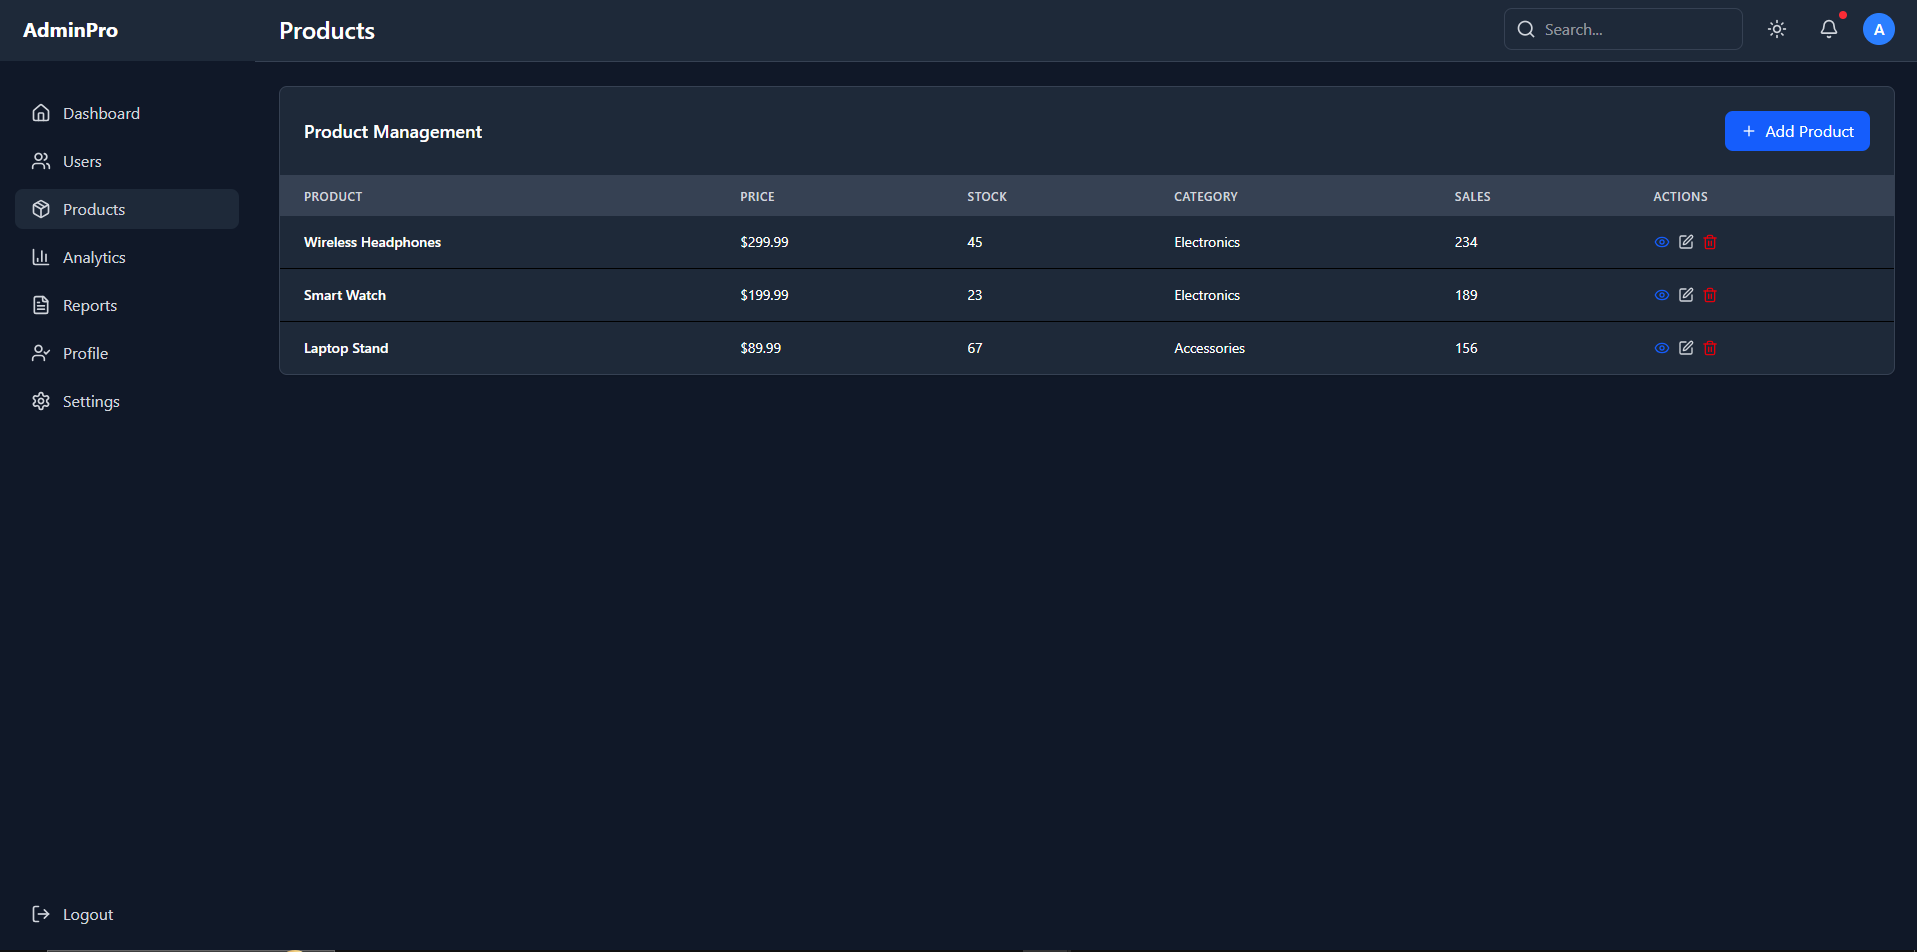Delete the Laptop Stand product
The height and width of the screenshot is (952, 1917).
[x=1710, y=348]
